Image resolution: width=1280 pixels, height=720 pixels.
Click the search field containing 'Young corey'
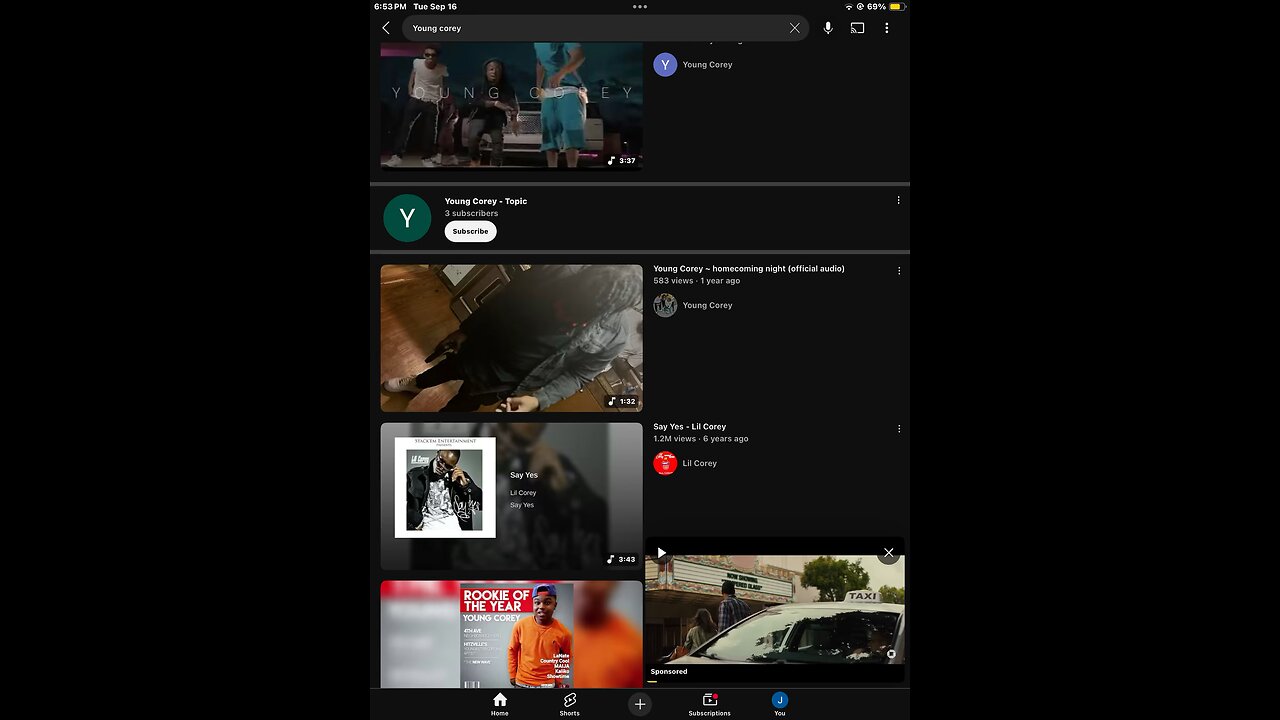pos(606,28)
